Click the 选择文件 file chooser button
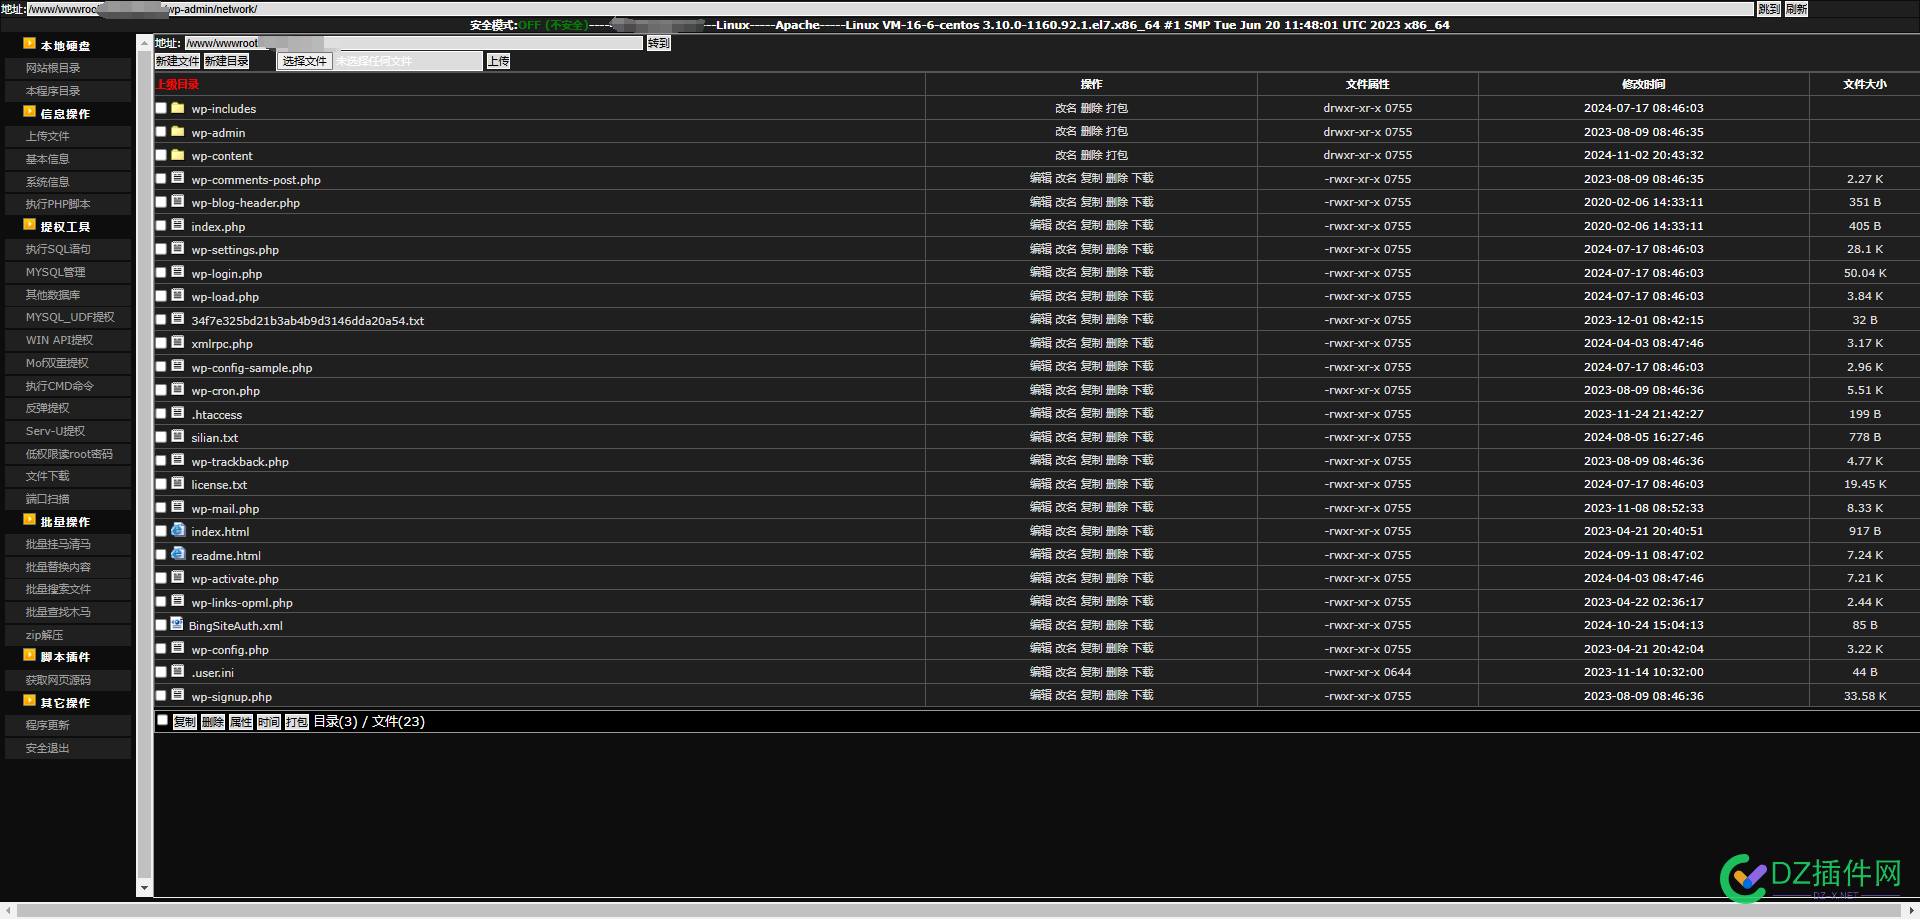This screenshot has width=1920, height=919. coord(305,61)
